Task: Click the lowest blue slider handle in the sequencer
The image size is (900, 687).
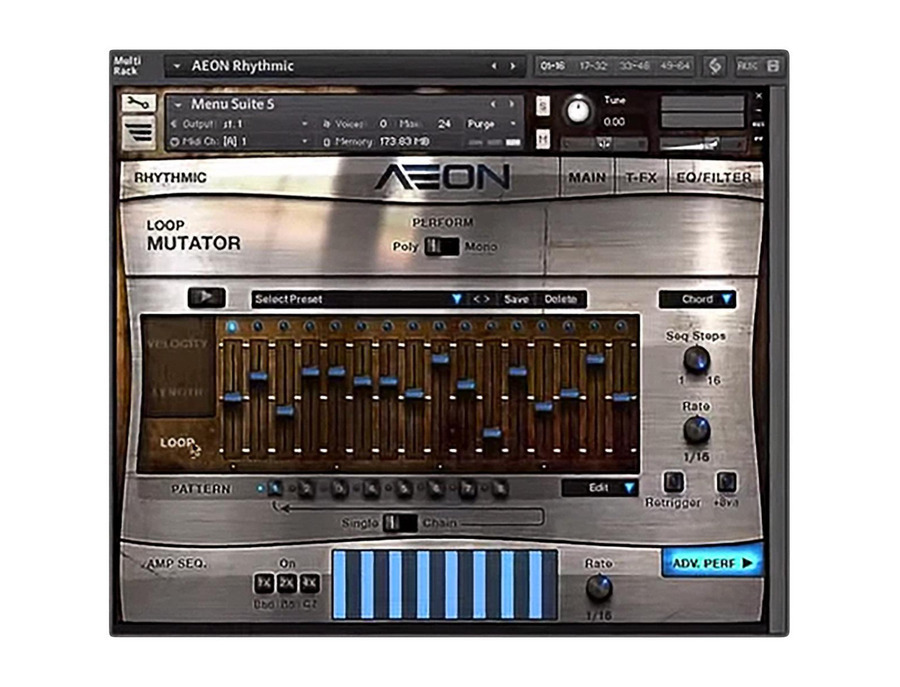Action: pyautogui.click(x=492, y=433)
